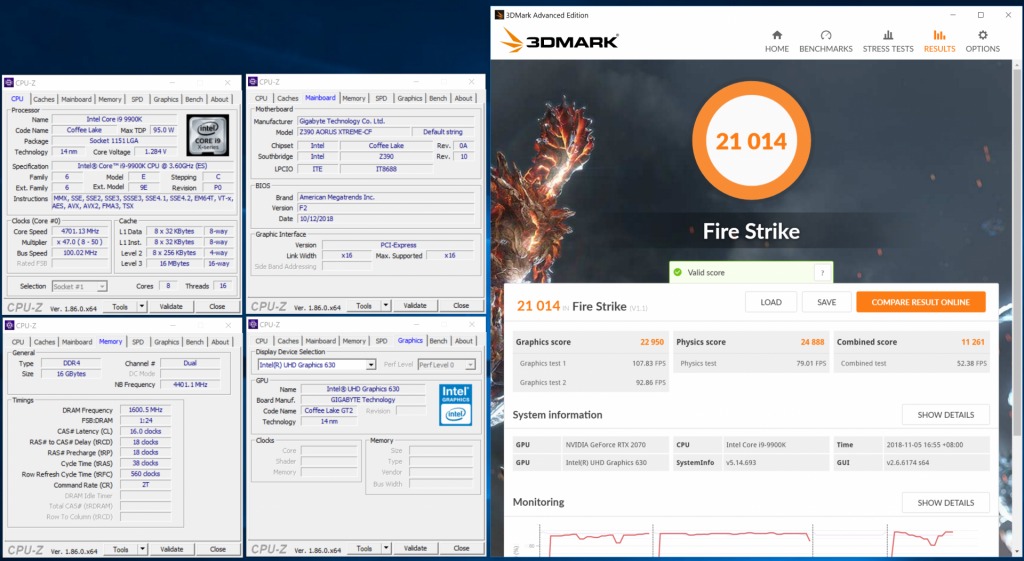Open Tools dropdown arrow in CPU-Z Mainboard window

point(386,306)
